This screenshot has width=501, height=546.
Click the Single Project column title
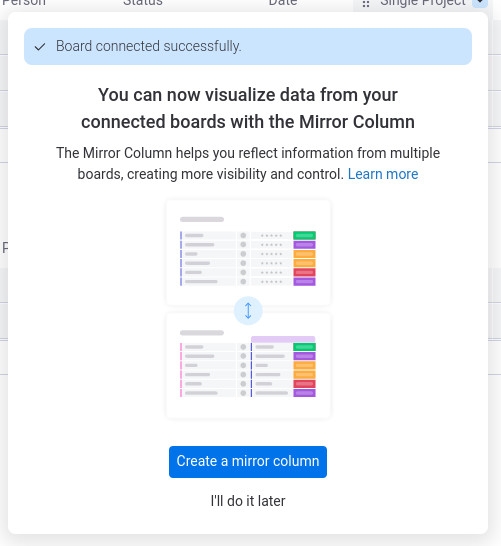point(423,3)
